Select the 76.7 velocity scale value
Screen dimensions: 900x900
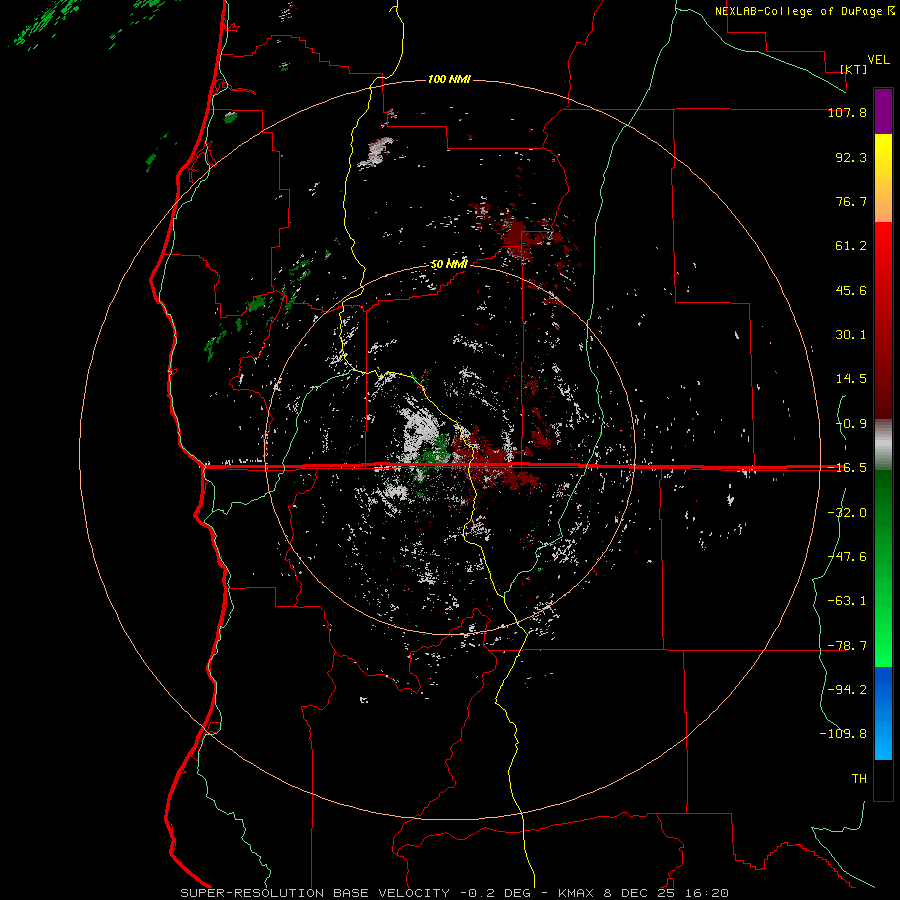(851, 201)
